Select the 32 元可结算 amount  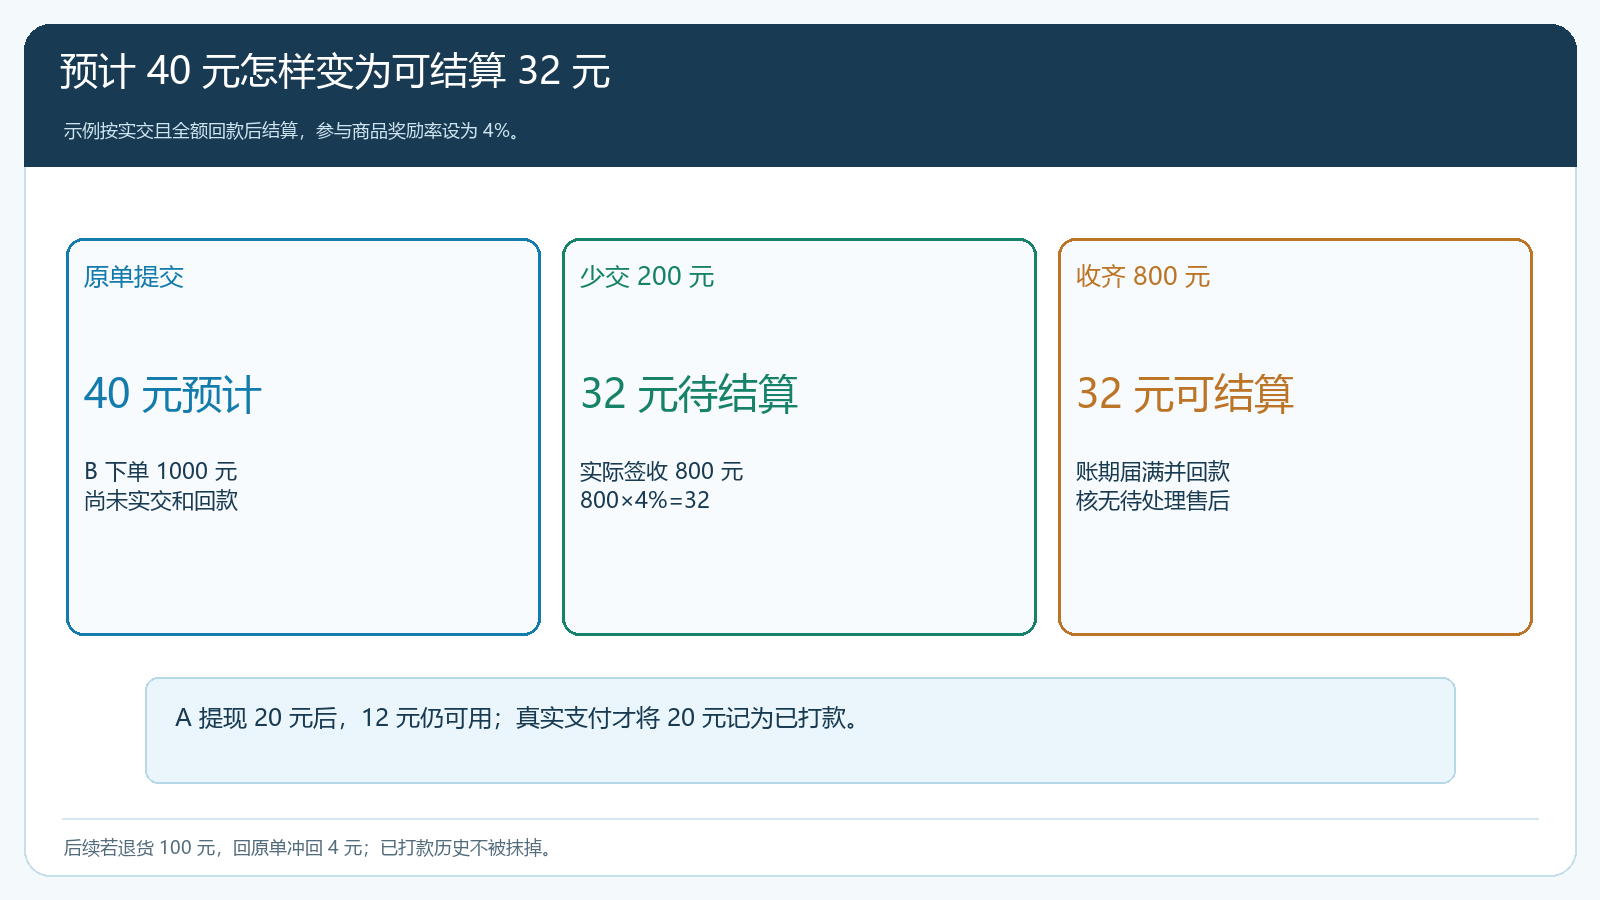click(1185, 394)
